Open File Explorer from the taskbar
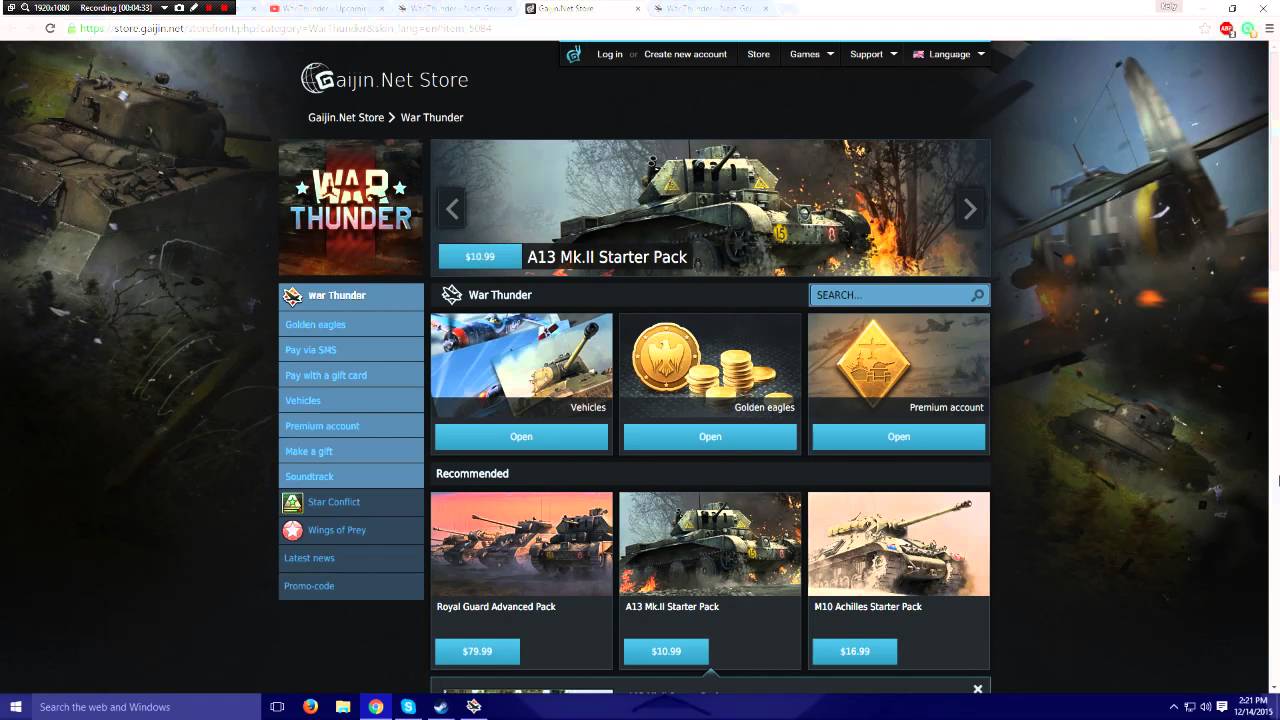The height and width of the screenshot is (720, 1280). (343, 707)
